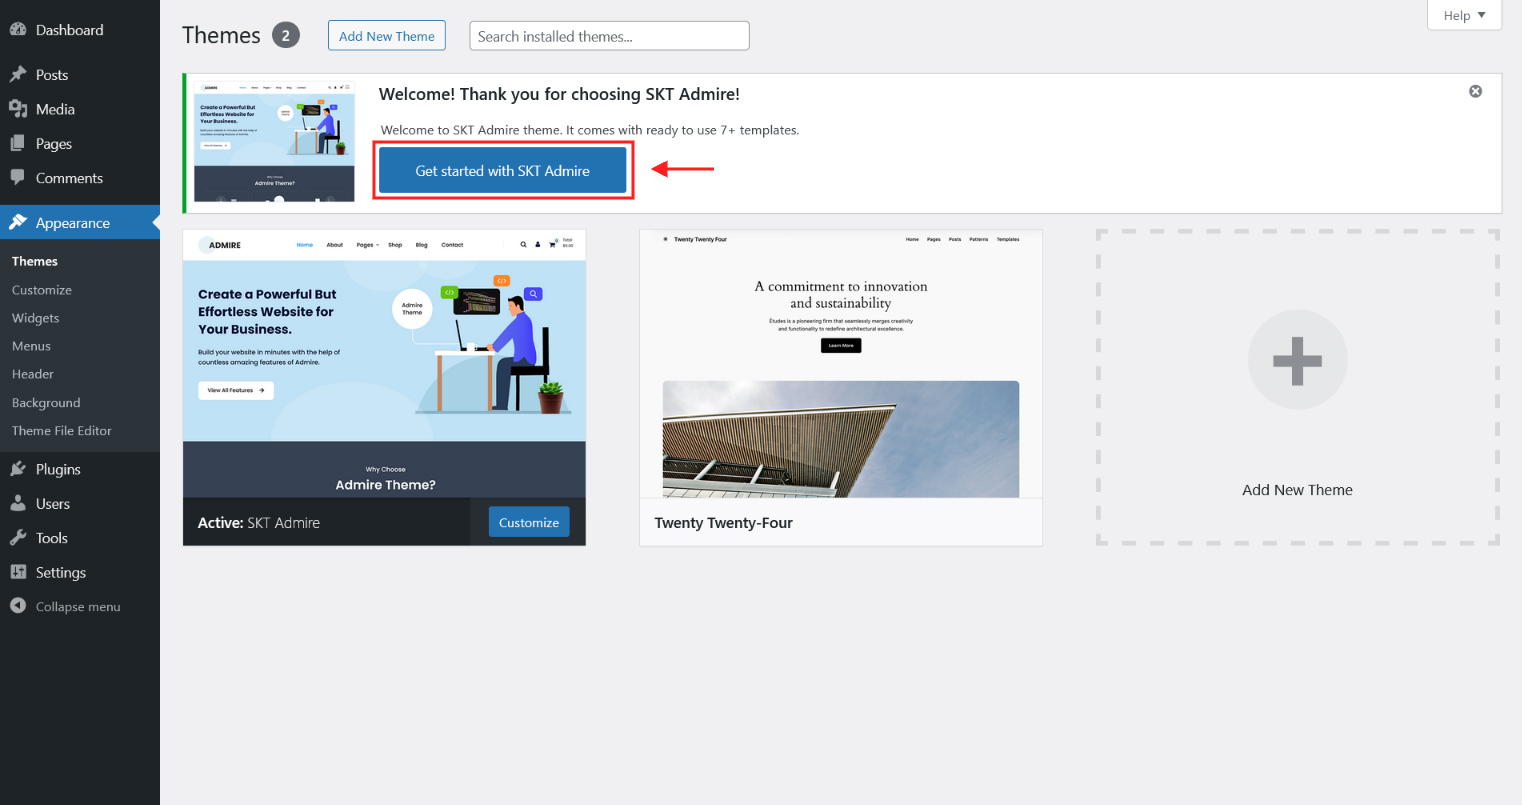Click the Tools wrench icon
The width and height of the screenshot is (1522, 805).
tap(18, 538)
